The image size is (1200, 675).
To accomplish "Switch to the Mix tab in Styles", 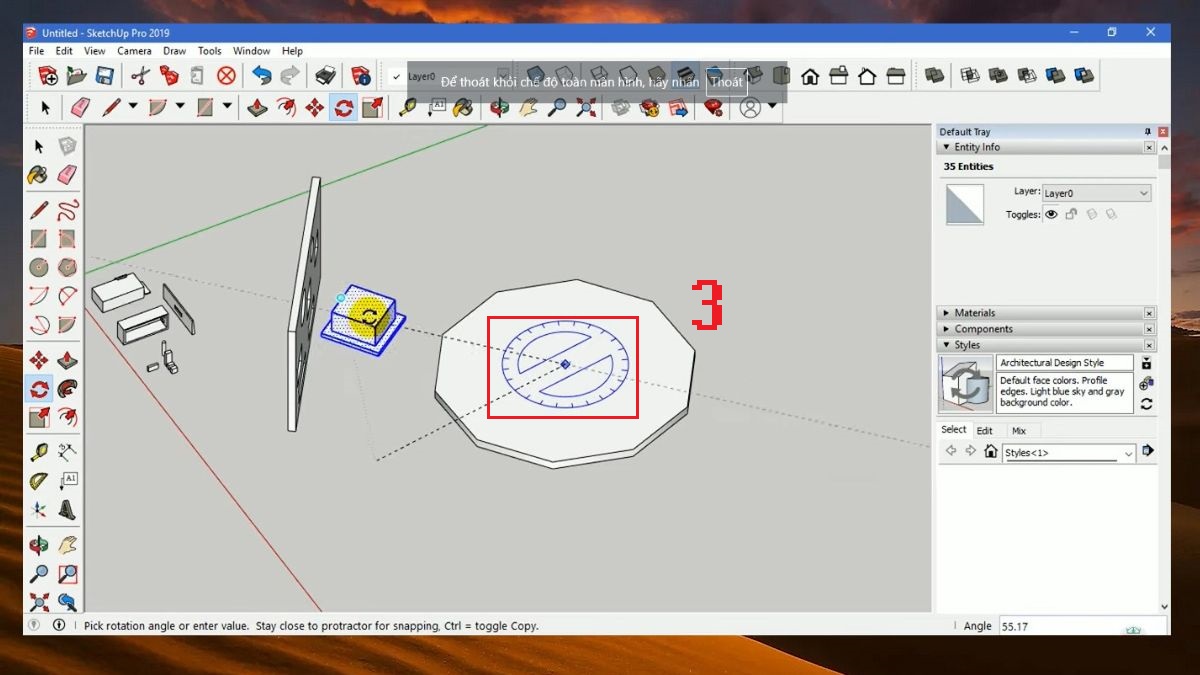I will tap(1019, 431).
